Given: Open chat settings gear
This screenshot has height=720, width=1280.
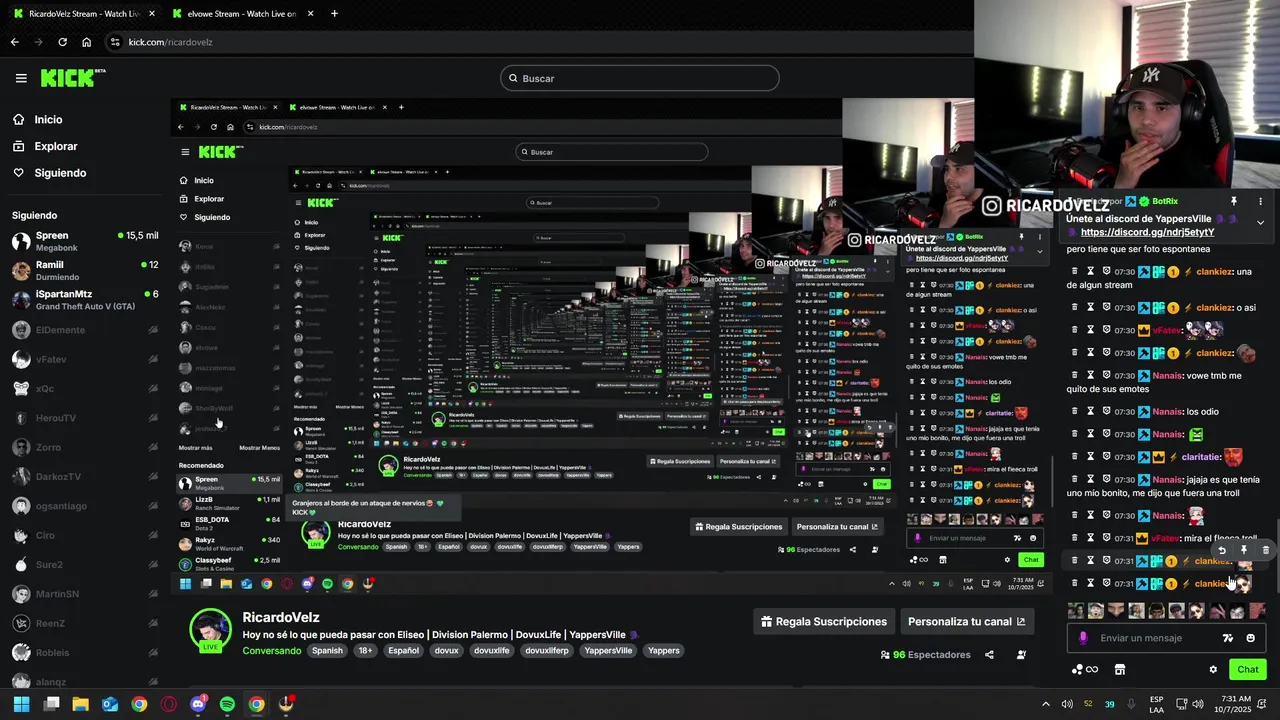Looking at the screenshot, I should click(x=1213, y=670).
